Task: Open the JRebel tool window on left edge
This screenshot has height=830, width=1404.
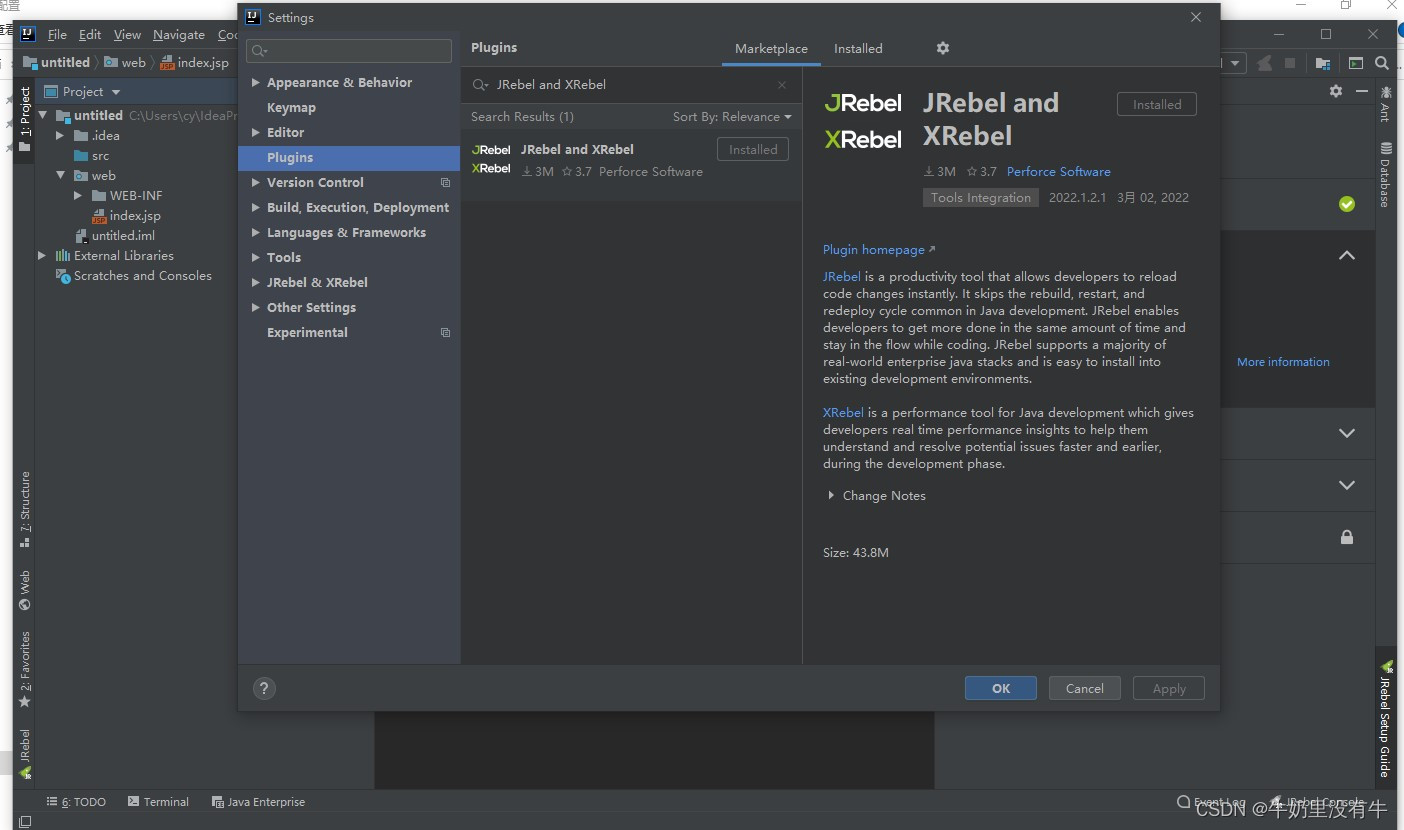Action: pyautogui.click(x=25, y=754)
